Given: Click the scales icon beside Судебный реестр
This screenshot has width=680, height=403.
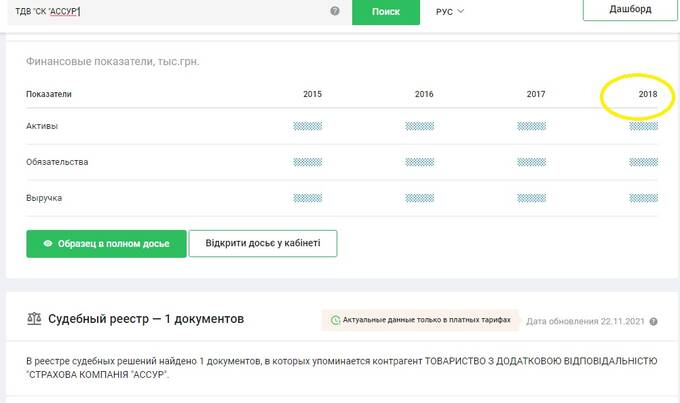Looking at the screenshot, I should pos(35,320).
